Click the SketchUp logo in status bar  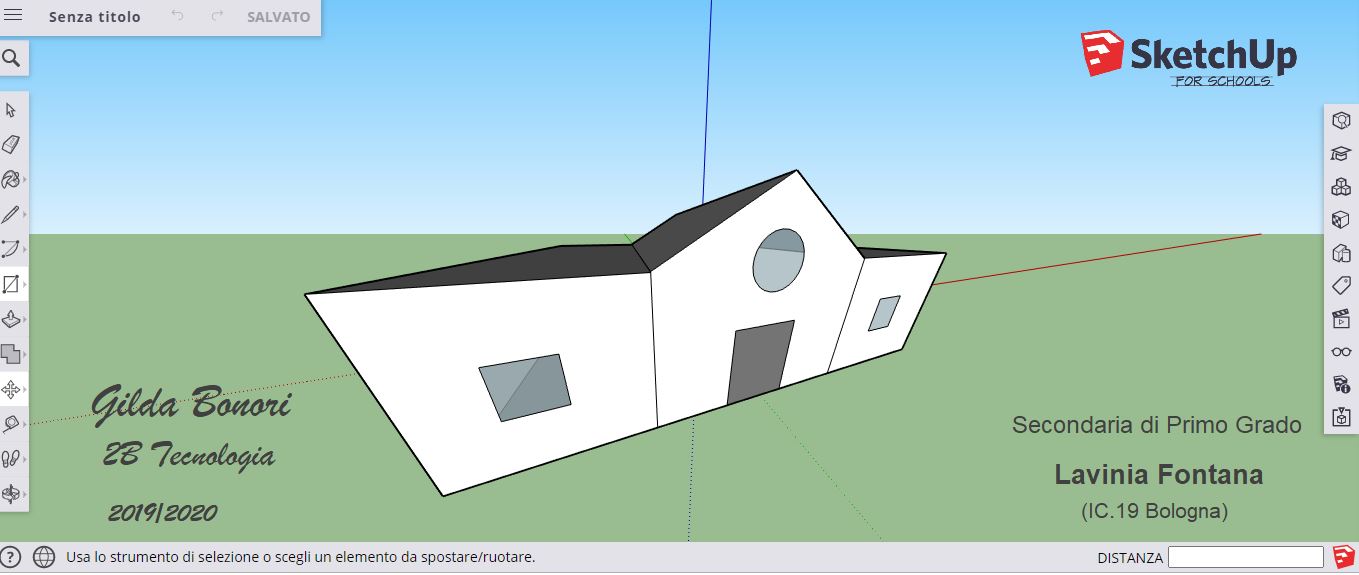point(1344,556)
